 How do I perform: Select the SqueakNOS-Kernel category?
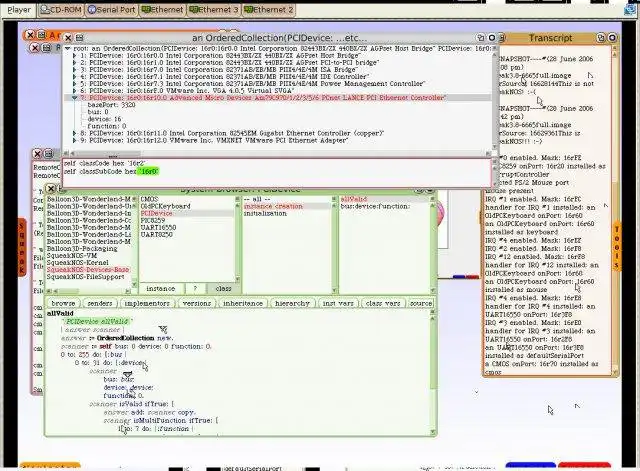point(78,262)
